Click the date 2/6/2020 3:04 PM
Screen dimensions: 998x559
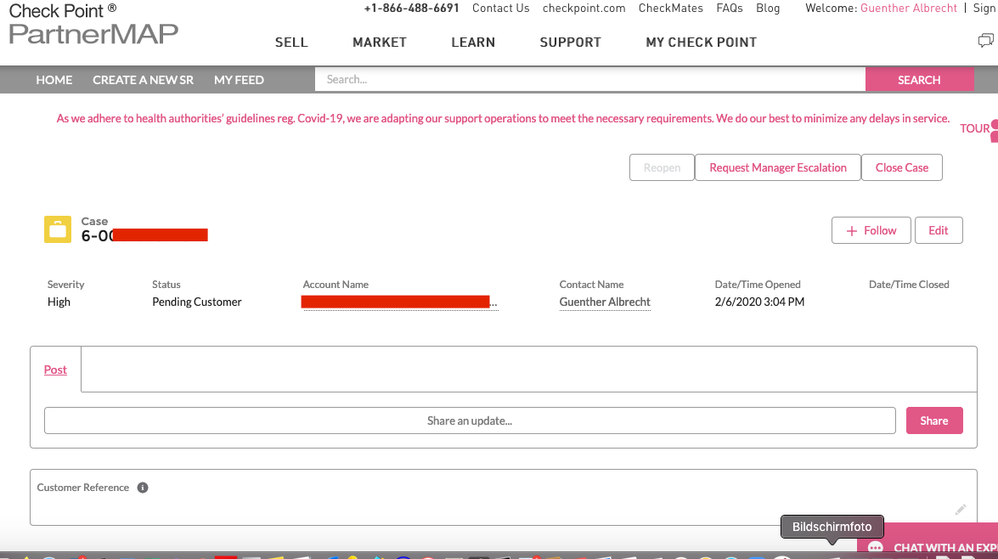tap(759, 302)
